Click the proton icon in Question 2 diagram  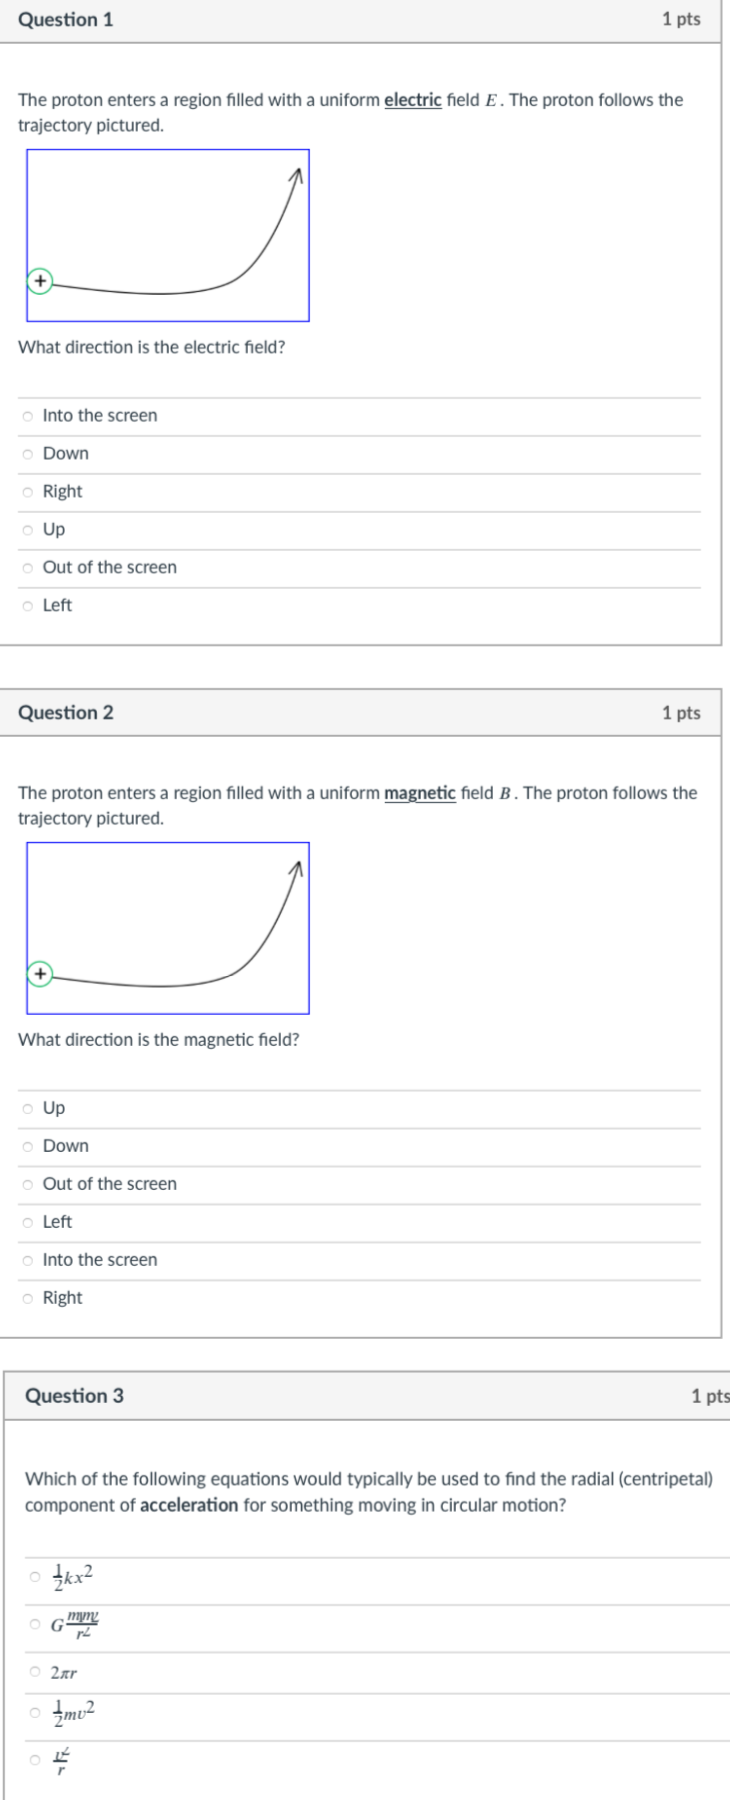pos(39,973)
